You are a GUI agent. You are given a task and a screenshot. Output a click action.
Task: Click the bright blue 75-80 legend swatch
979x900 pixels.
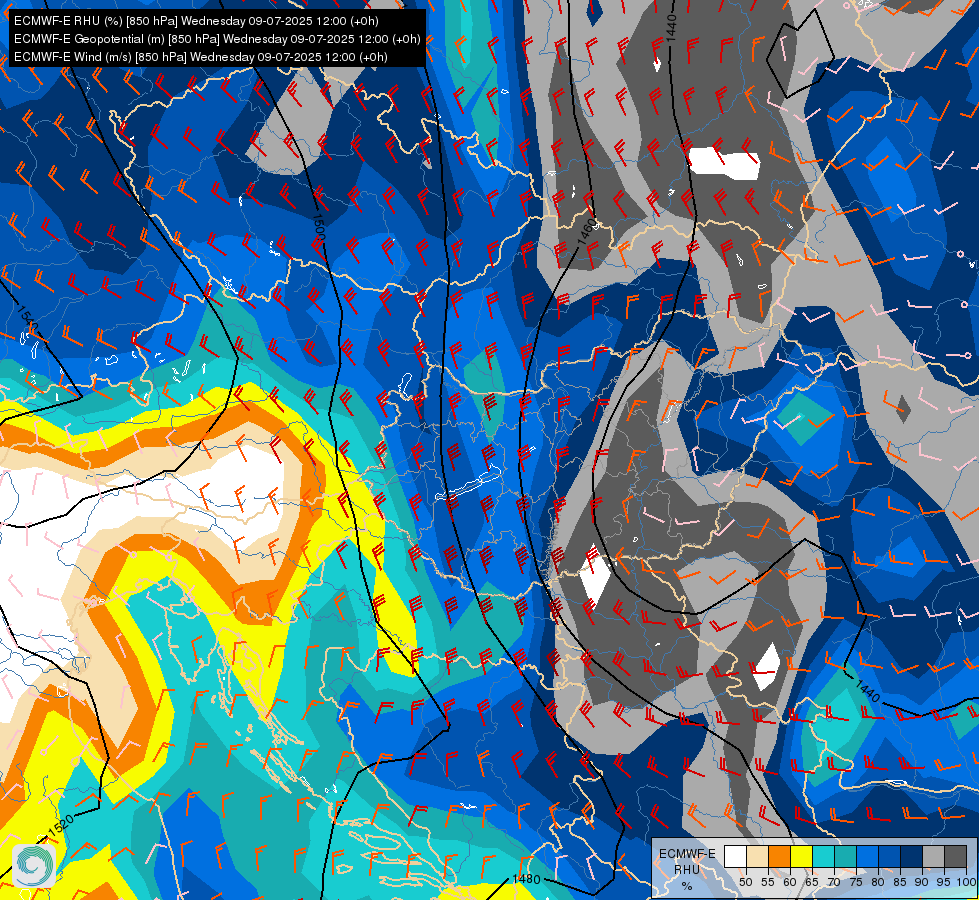point(867,856)
